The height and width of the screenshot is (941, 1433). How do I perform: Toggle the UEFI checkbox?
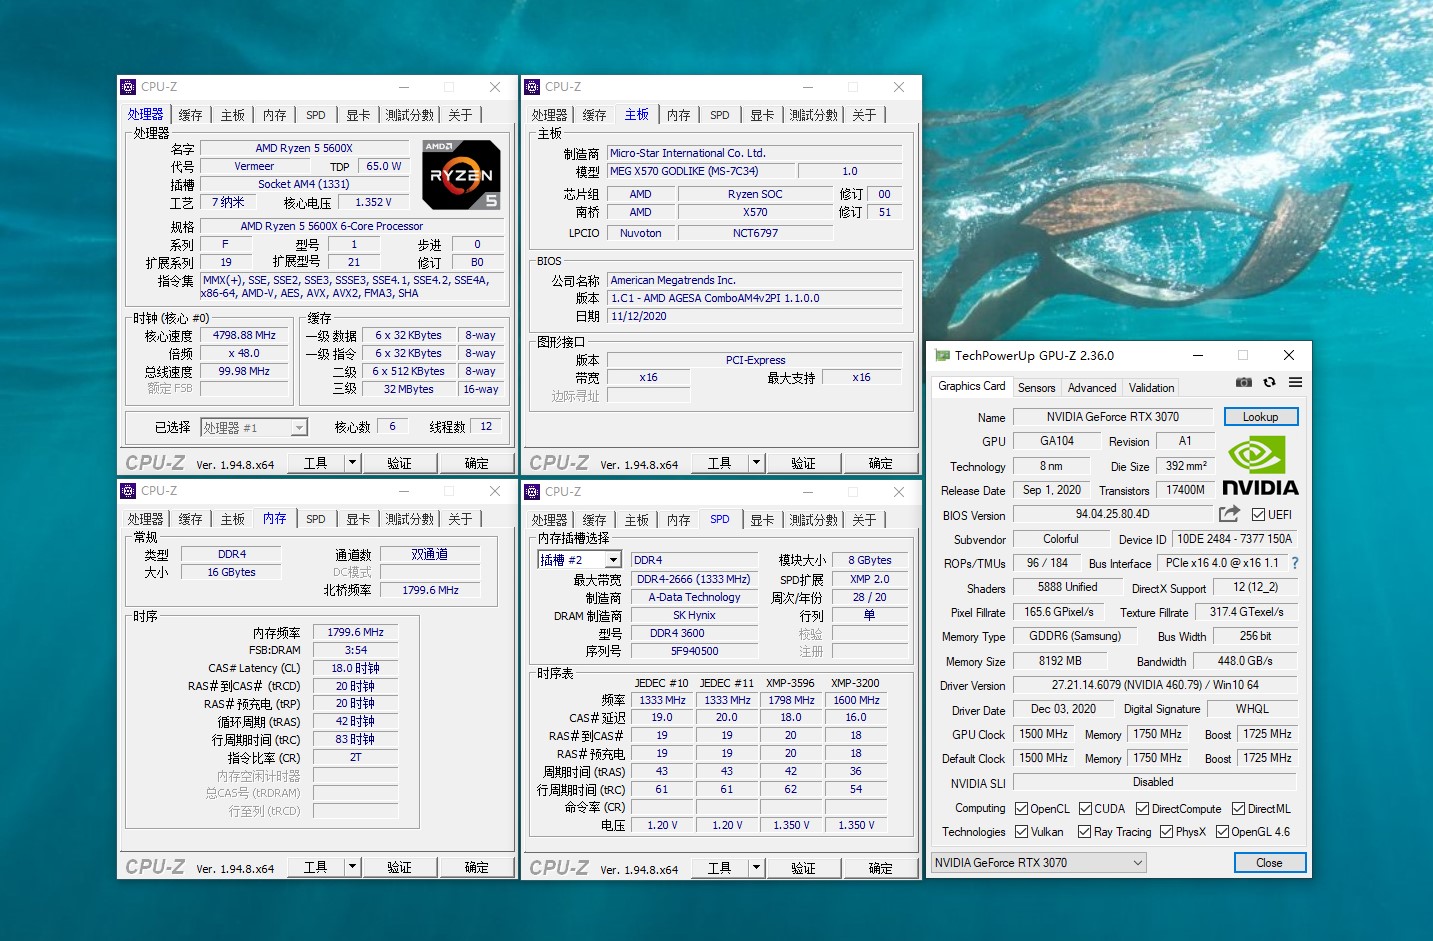[1258, 515]
